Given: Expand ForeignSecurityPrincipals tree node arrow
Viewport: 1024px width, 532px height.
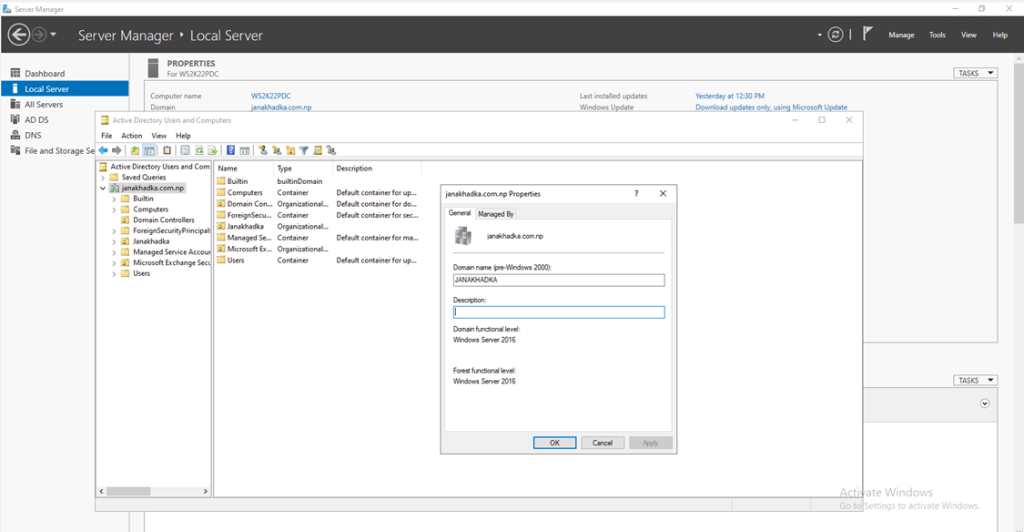Looking at the screenshot, I should [x=114, y=231].
